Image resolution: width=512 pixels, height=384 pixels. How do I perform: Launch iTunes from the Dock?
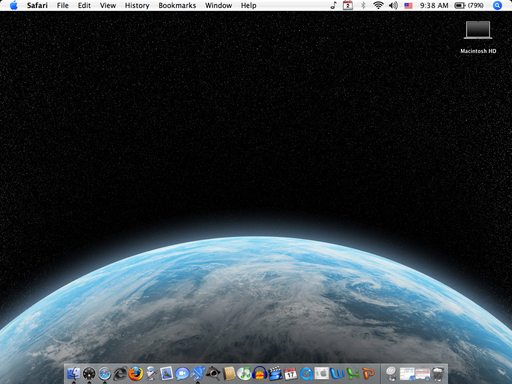244,373
